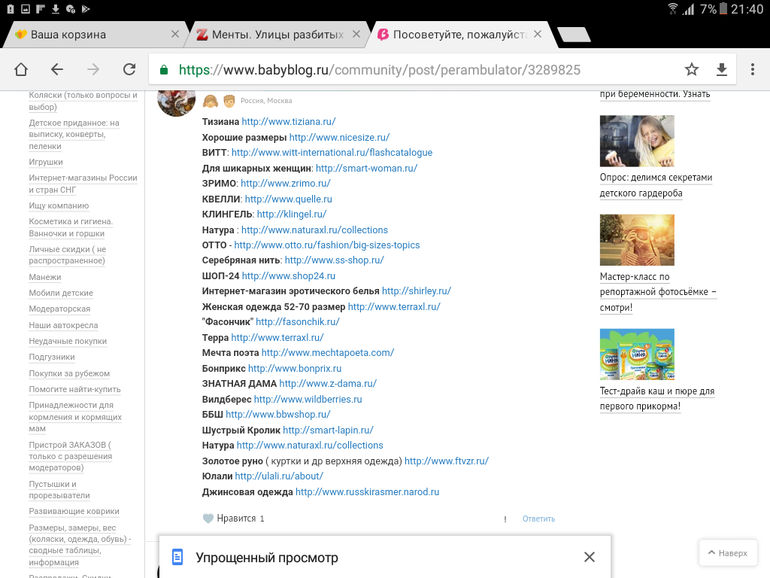Open the browser three-dot menu
Screen dimensions: 770x578
[752, 70]
